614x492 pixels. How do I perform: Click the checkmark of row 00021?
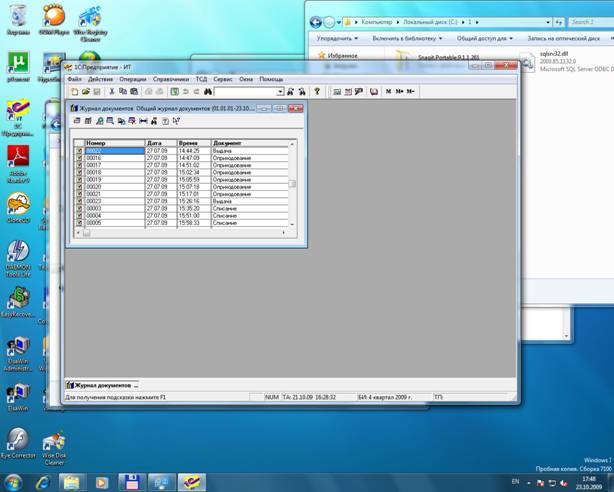click(x=79, y=194)
